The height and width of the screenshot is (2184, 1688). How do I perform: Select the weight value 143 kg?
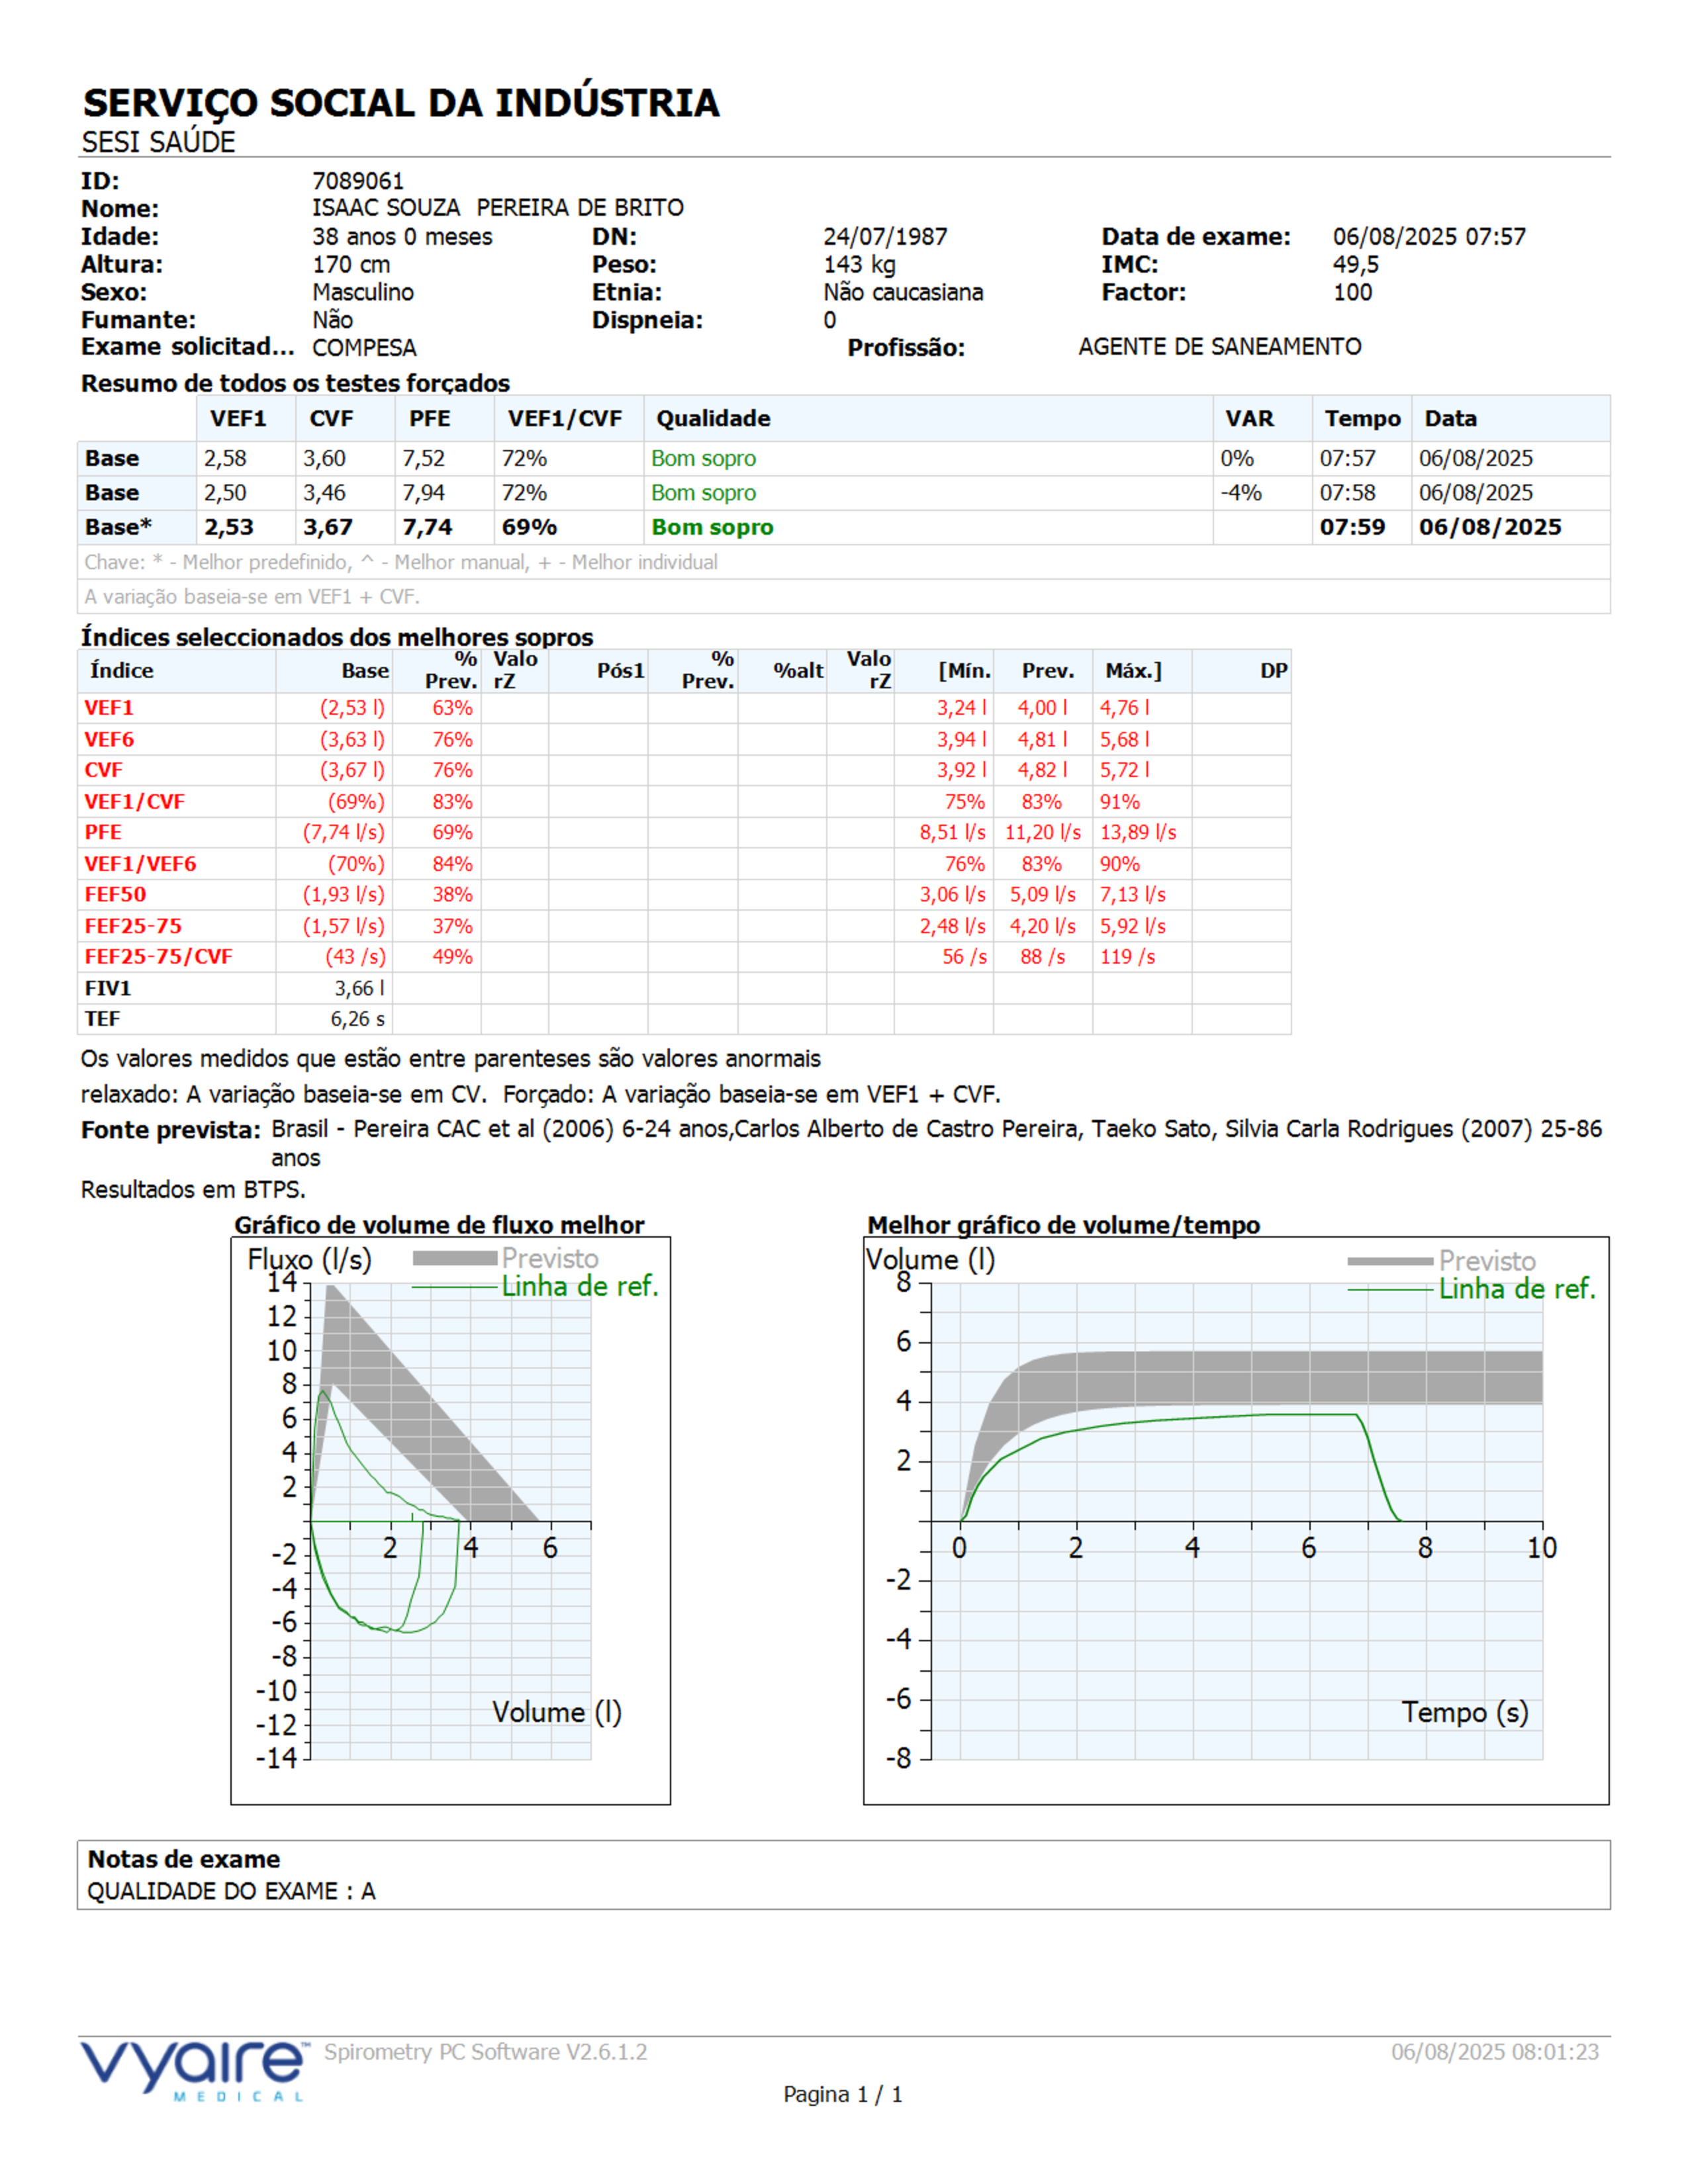[x=859, y=265]
